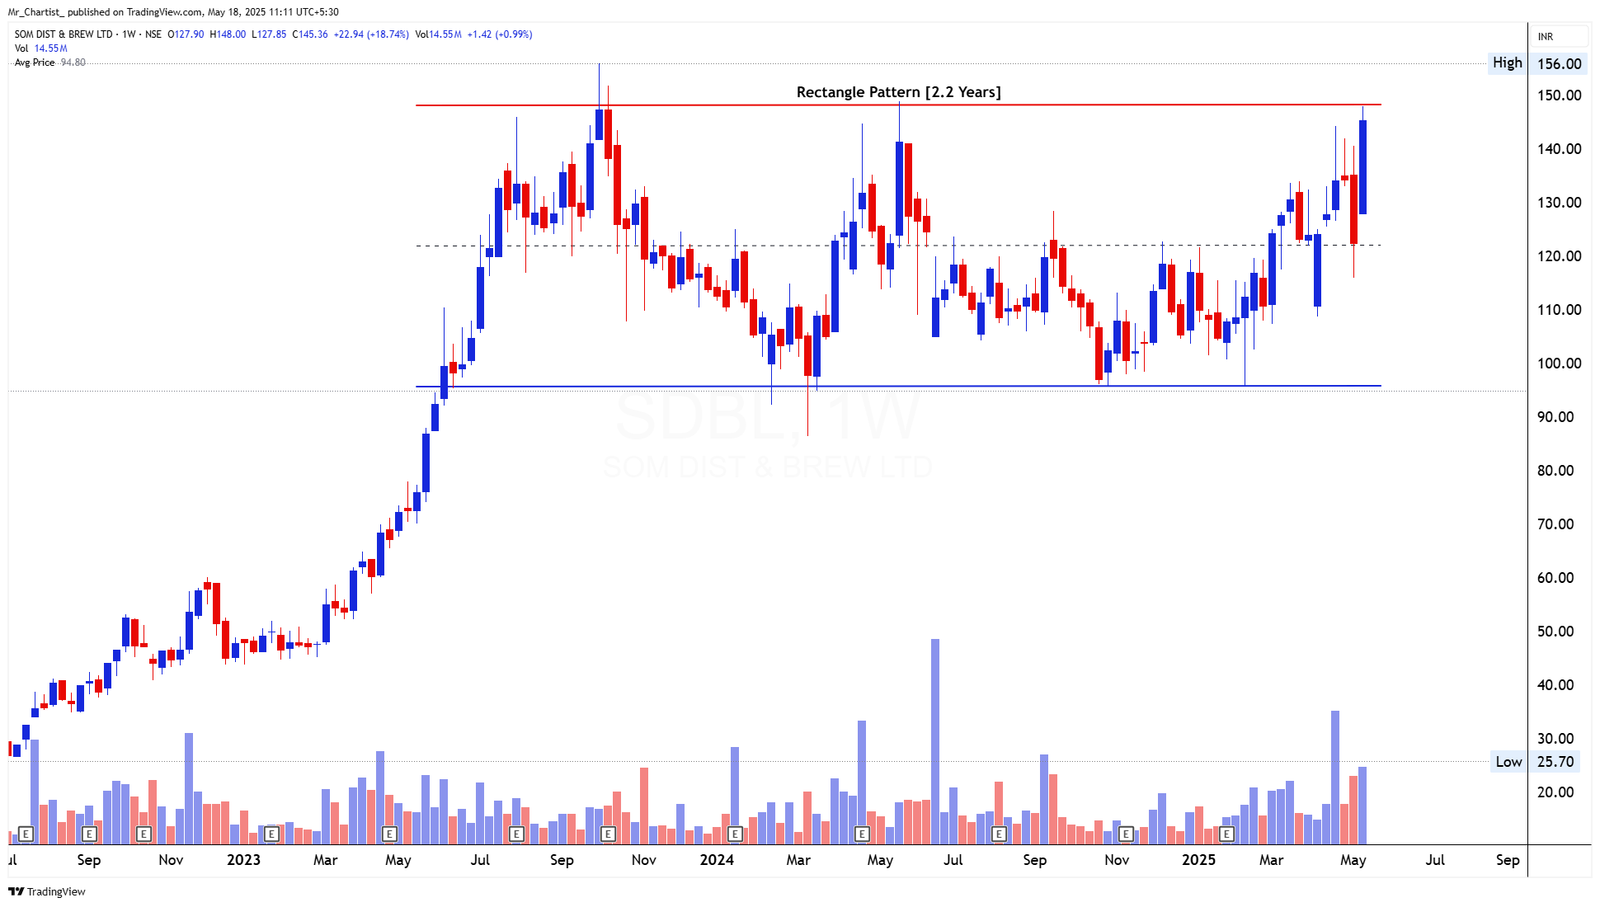Click the earnings marker under the 2025 label
The width and height of the screenshot is (1600, 906).
(x=1228, y=832)
